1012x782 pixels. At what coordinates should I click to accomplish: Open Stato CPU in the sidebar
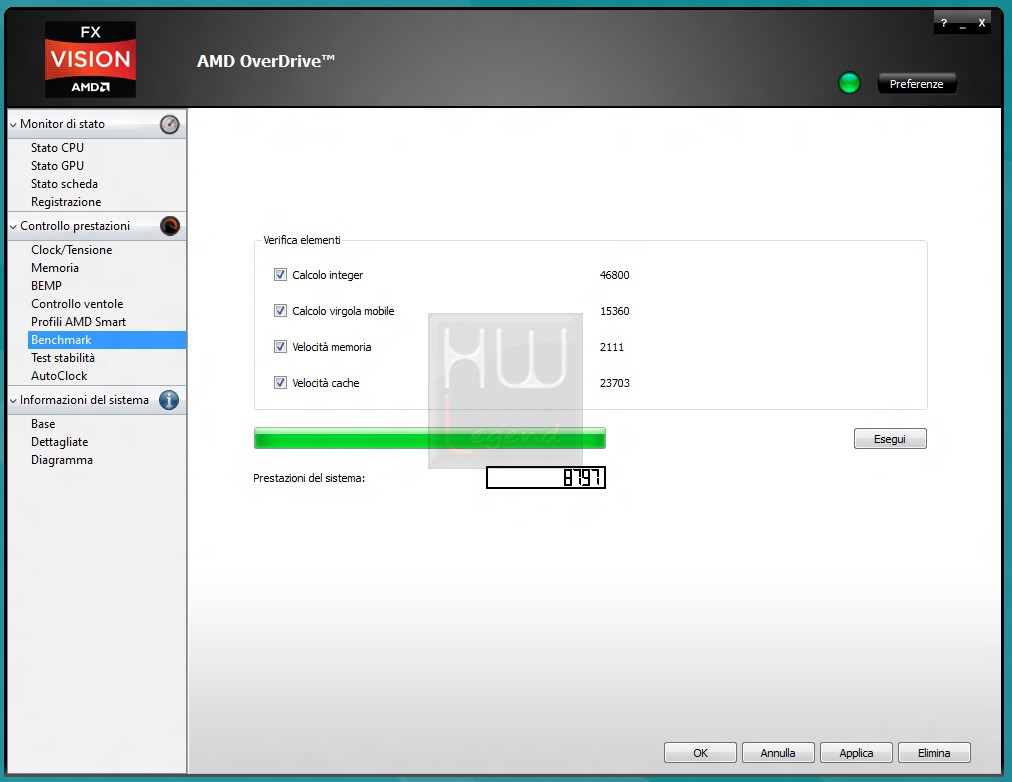click(x=57, y=148)
